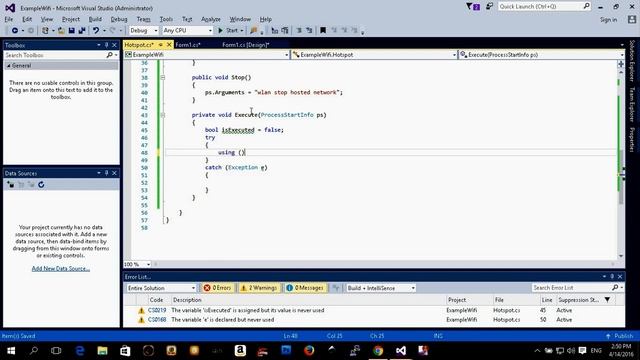Collapse the Execute method outline marker
Viewport: 640px width, 360px height.
[162, 115]
